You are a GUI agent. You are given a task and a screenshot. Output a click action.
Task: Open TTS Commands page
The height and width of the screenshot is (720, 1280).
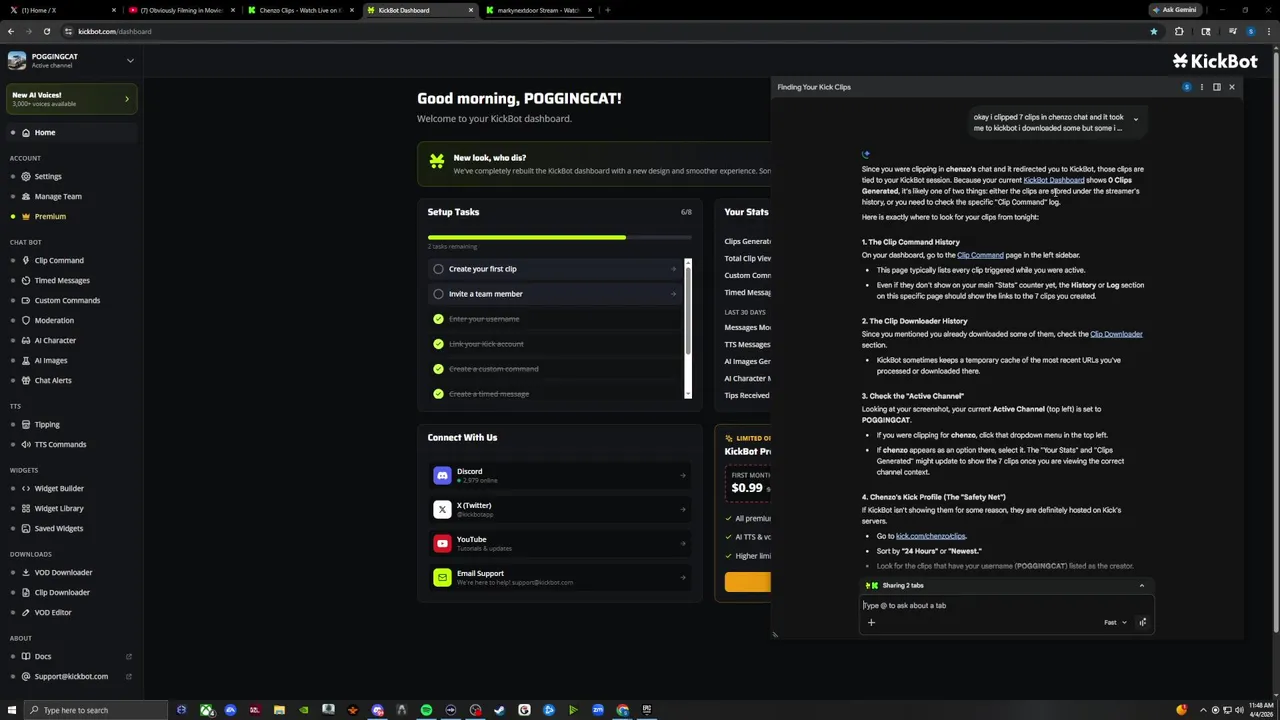coord(70,444)
